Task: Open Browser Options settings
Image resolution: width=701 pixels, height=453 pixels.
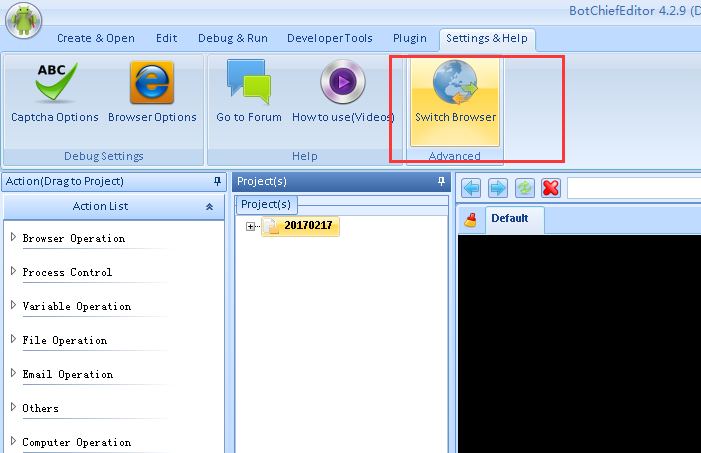Action: pos(152,93)
